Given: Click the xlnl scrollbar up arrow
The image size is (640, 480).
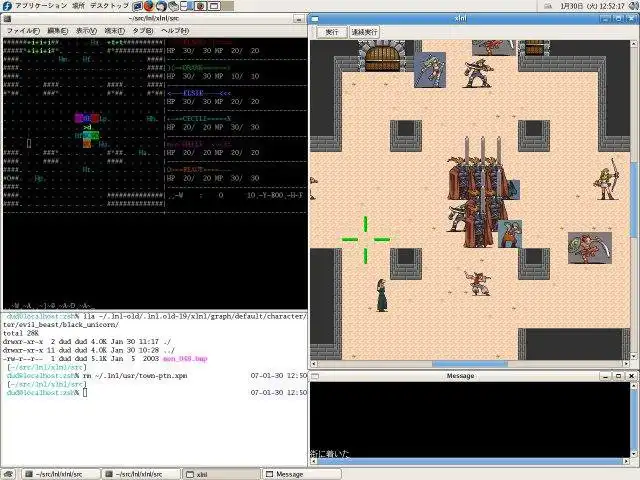Looking at the screenshot, I should click(x=633, y=43).
